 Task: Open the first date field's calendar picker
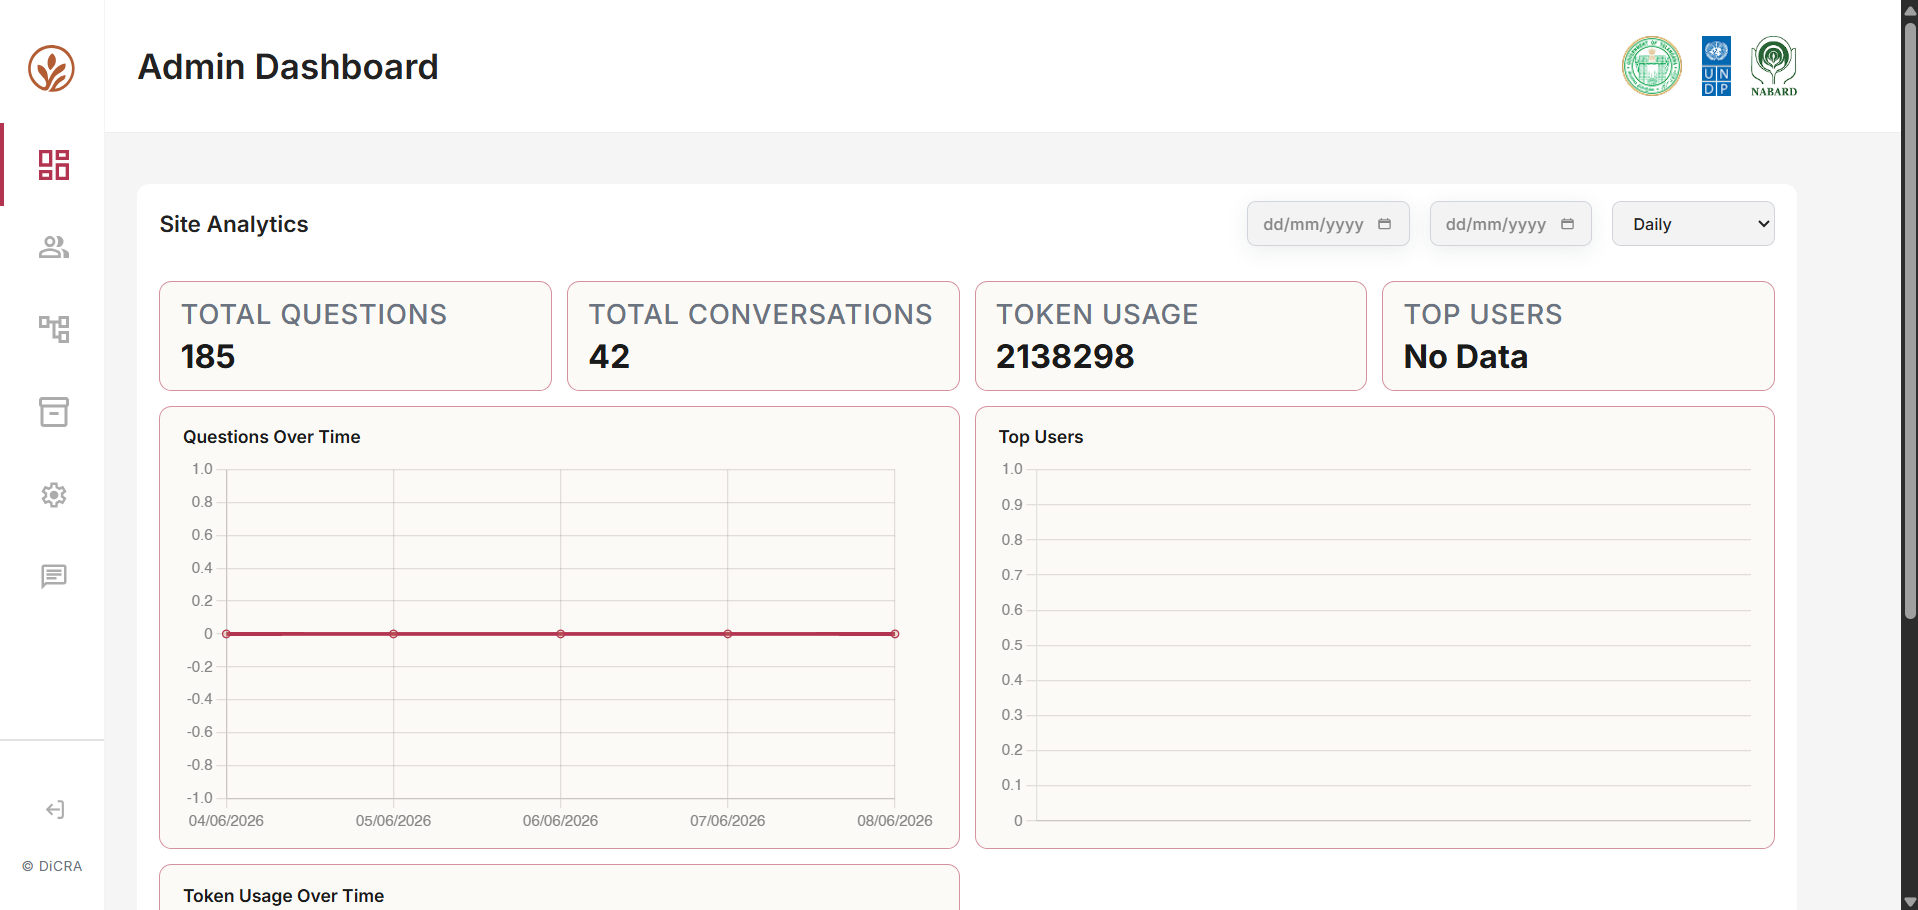tap(1384, 224)
